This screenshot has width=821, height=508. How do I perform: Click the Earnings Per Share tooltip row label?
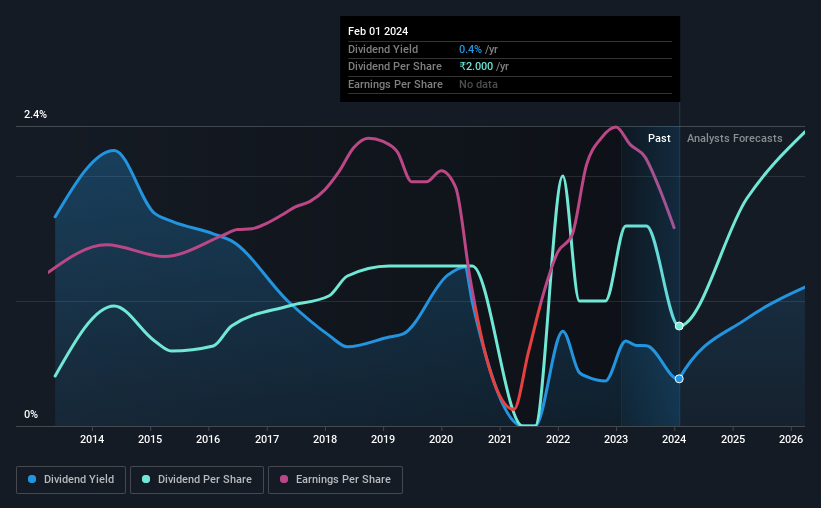click(395, 84)
